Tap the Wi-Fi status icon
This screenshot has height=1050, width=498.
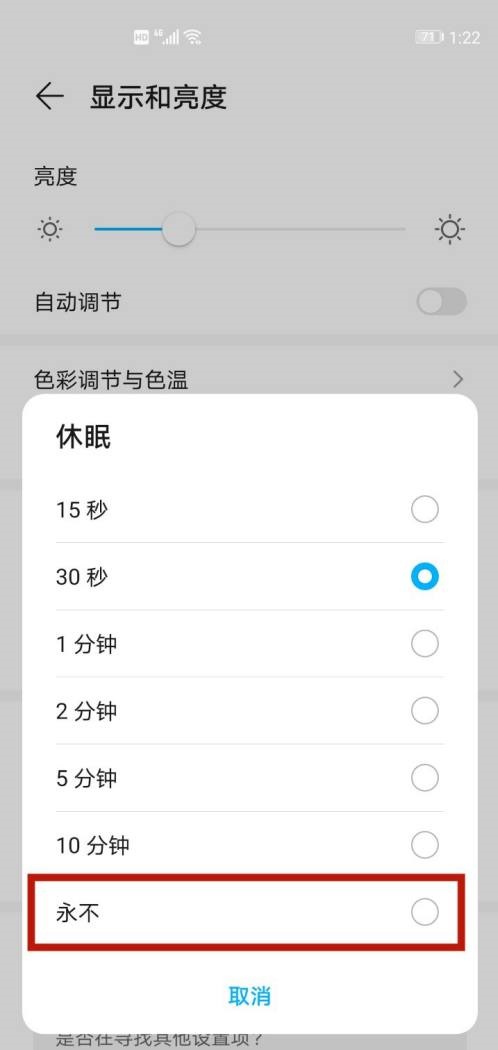coord(193,37)
